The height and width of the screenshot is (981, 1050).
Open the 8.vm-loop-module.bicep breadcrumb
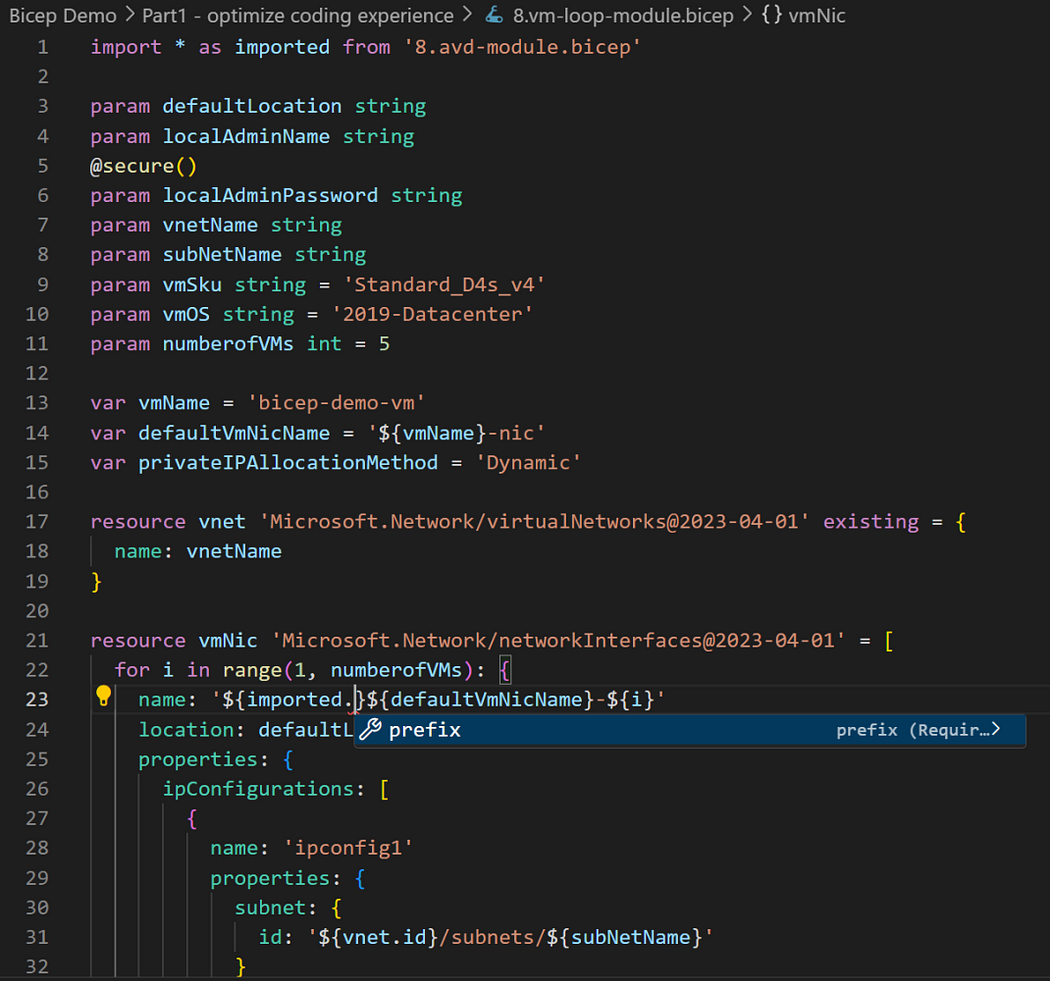point(623,15)
